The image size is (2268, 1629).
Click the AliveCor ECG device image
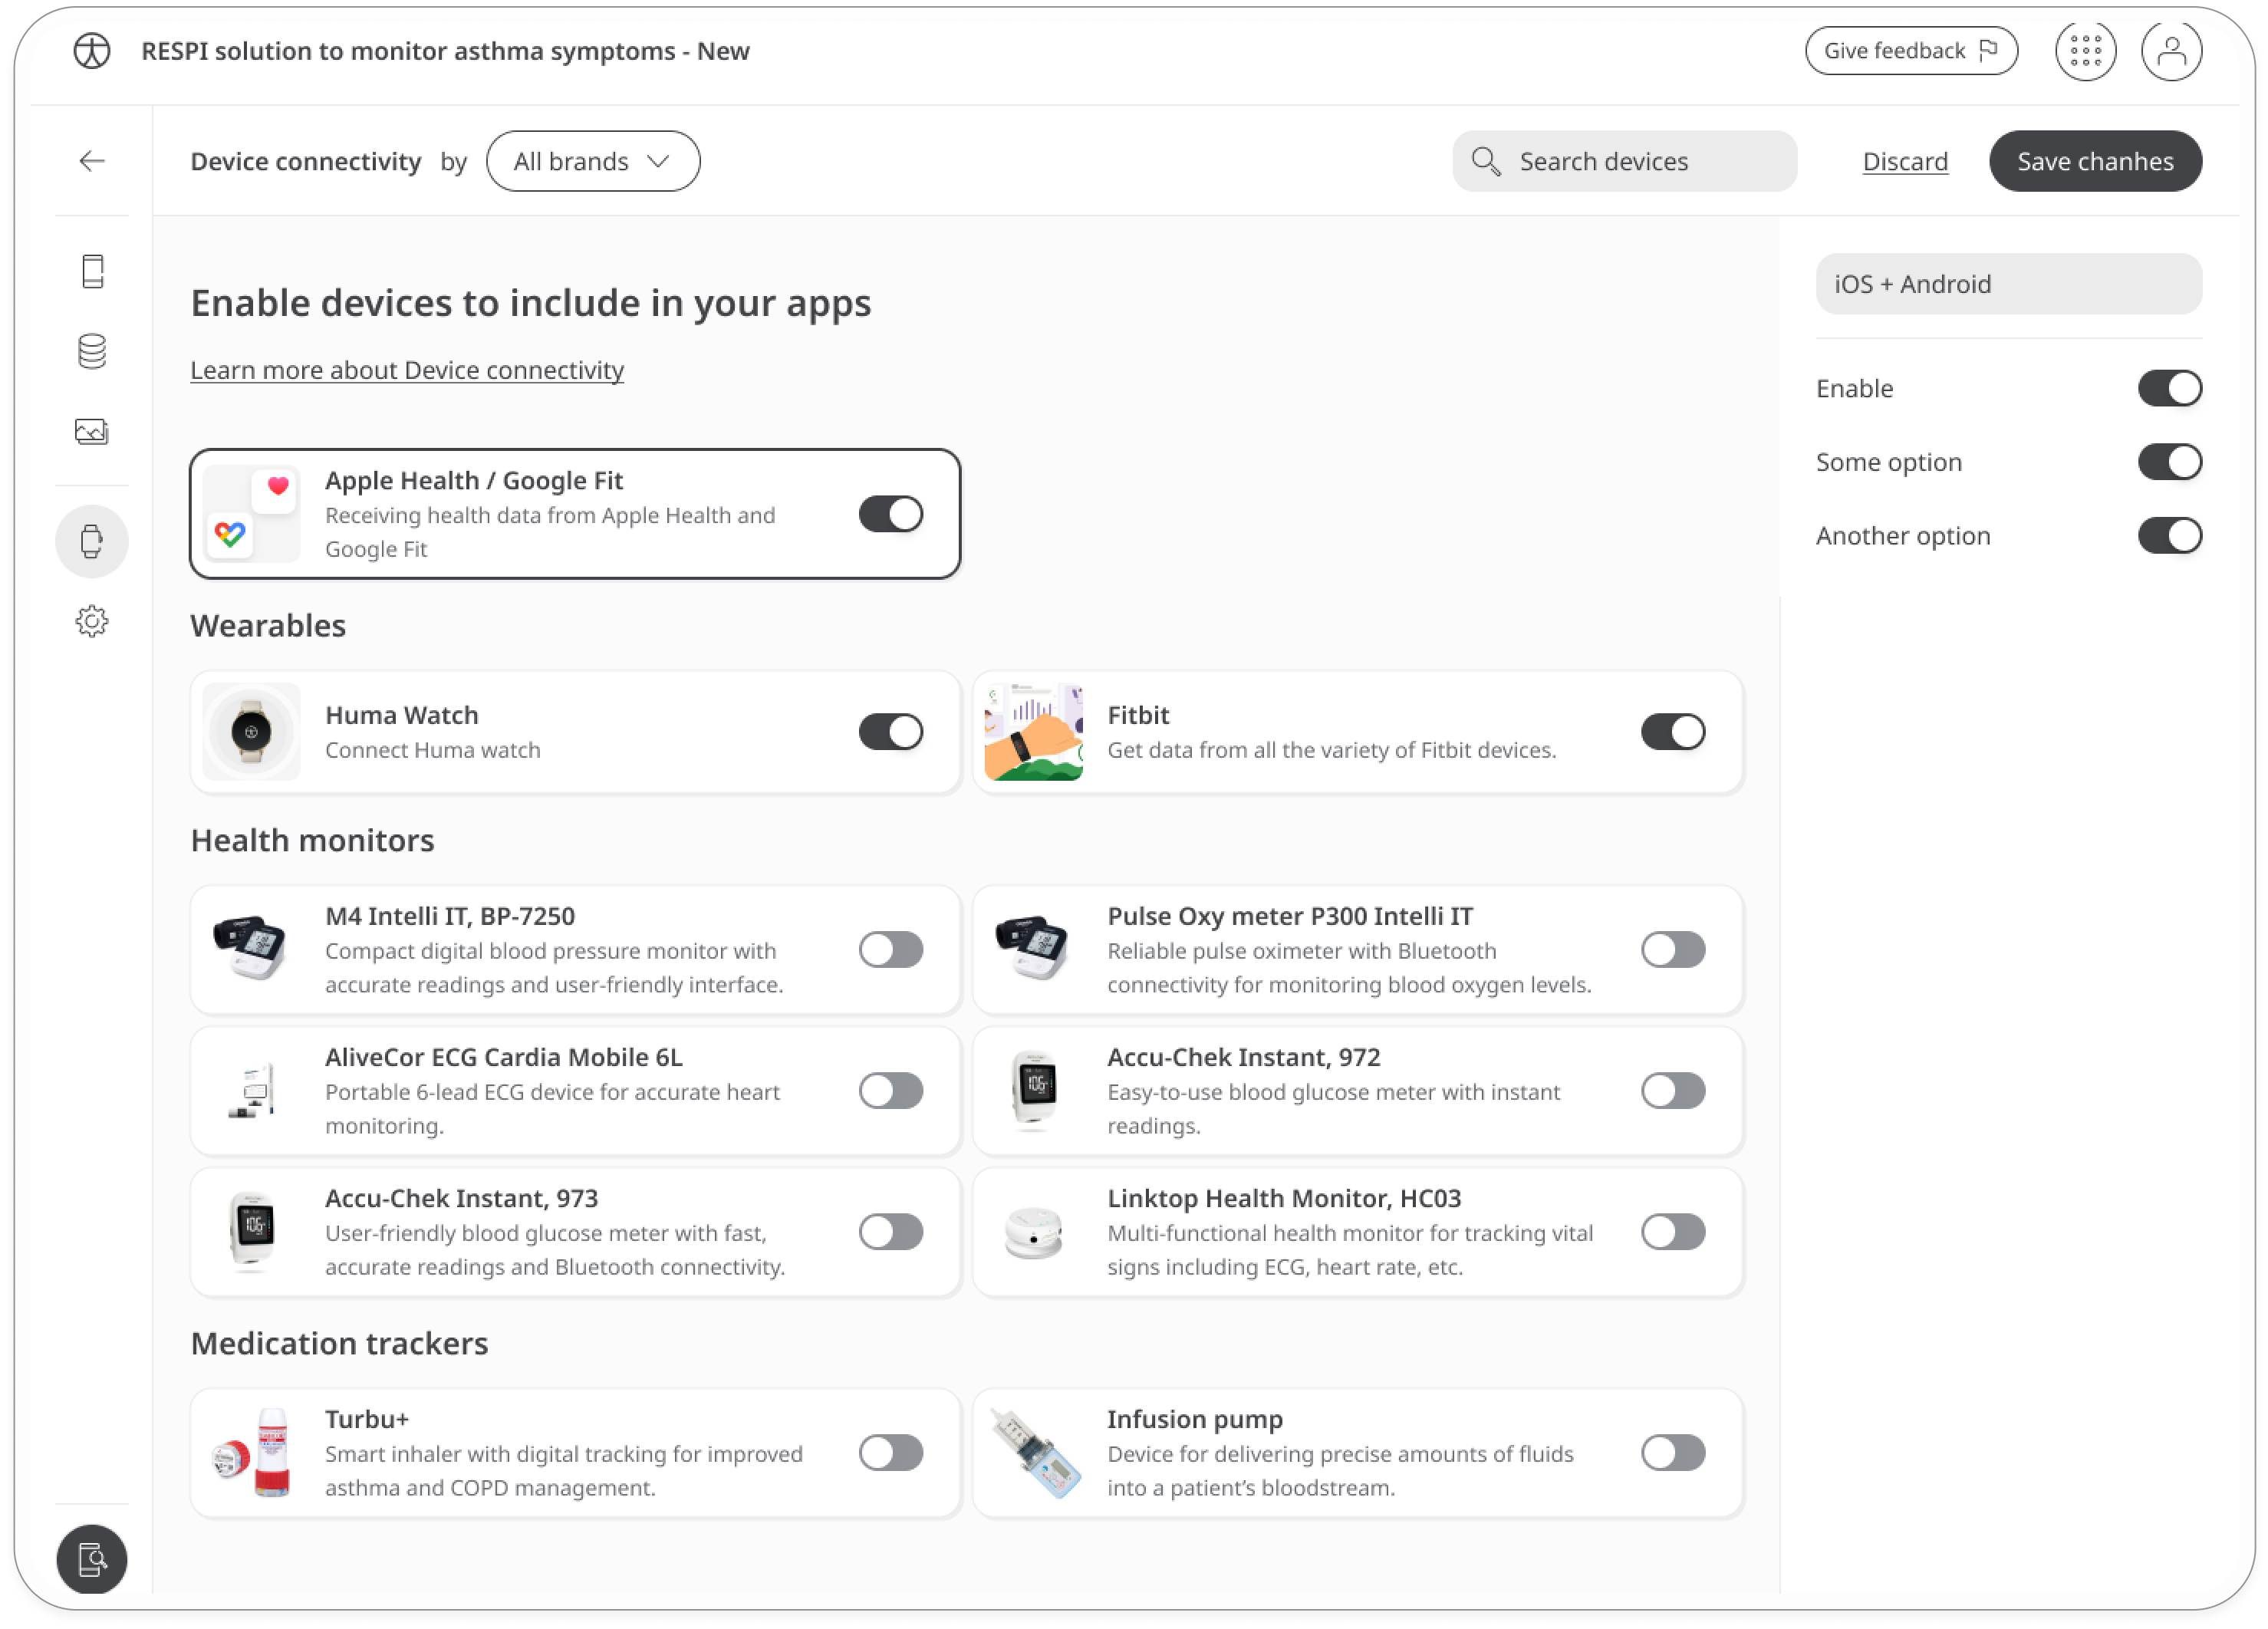251,1090
